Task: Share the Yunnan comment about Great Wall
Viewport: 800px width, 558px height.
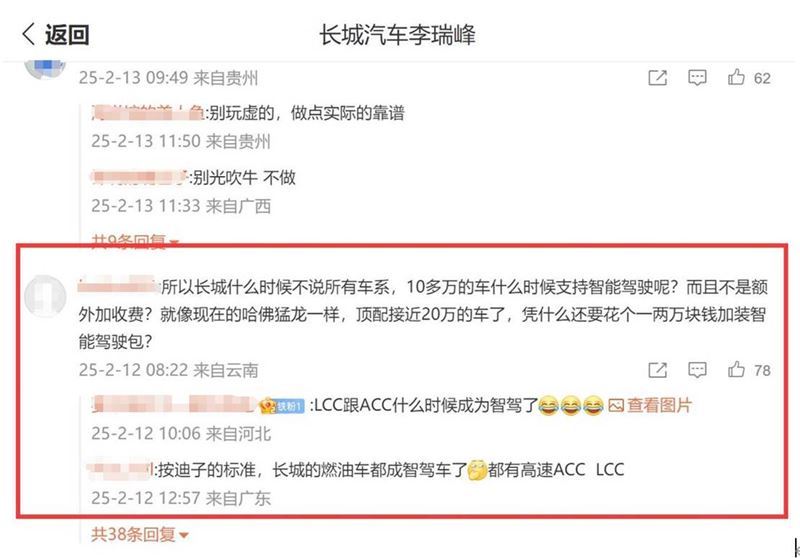Action: tap(657, 370)
